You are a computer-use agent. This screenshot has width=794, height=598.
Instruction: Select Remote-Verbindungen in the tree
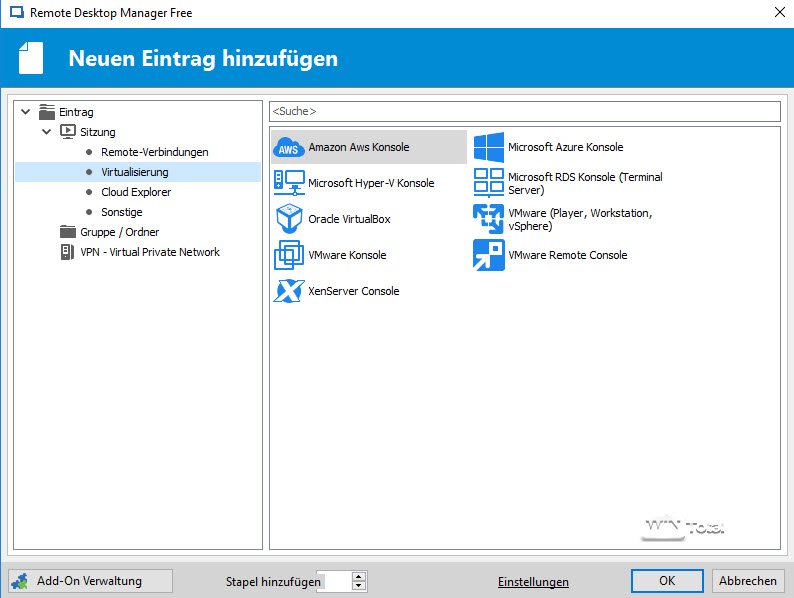pyautogui.click(x=154, y=152)
